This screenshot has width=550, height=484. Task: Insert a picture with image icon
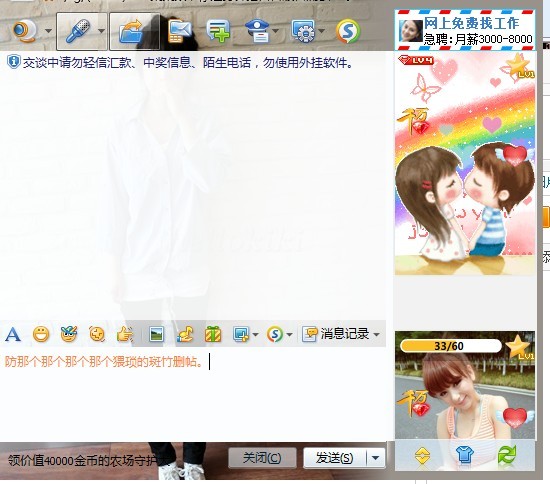(156, 334)
